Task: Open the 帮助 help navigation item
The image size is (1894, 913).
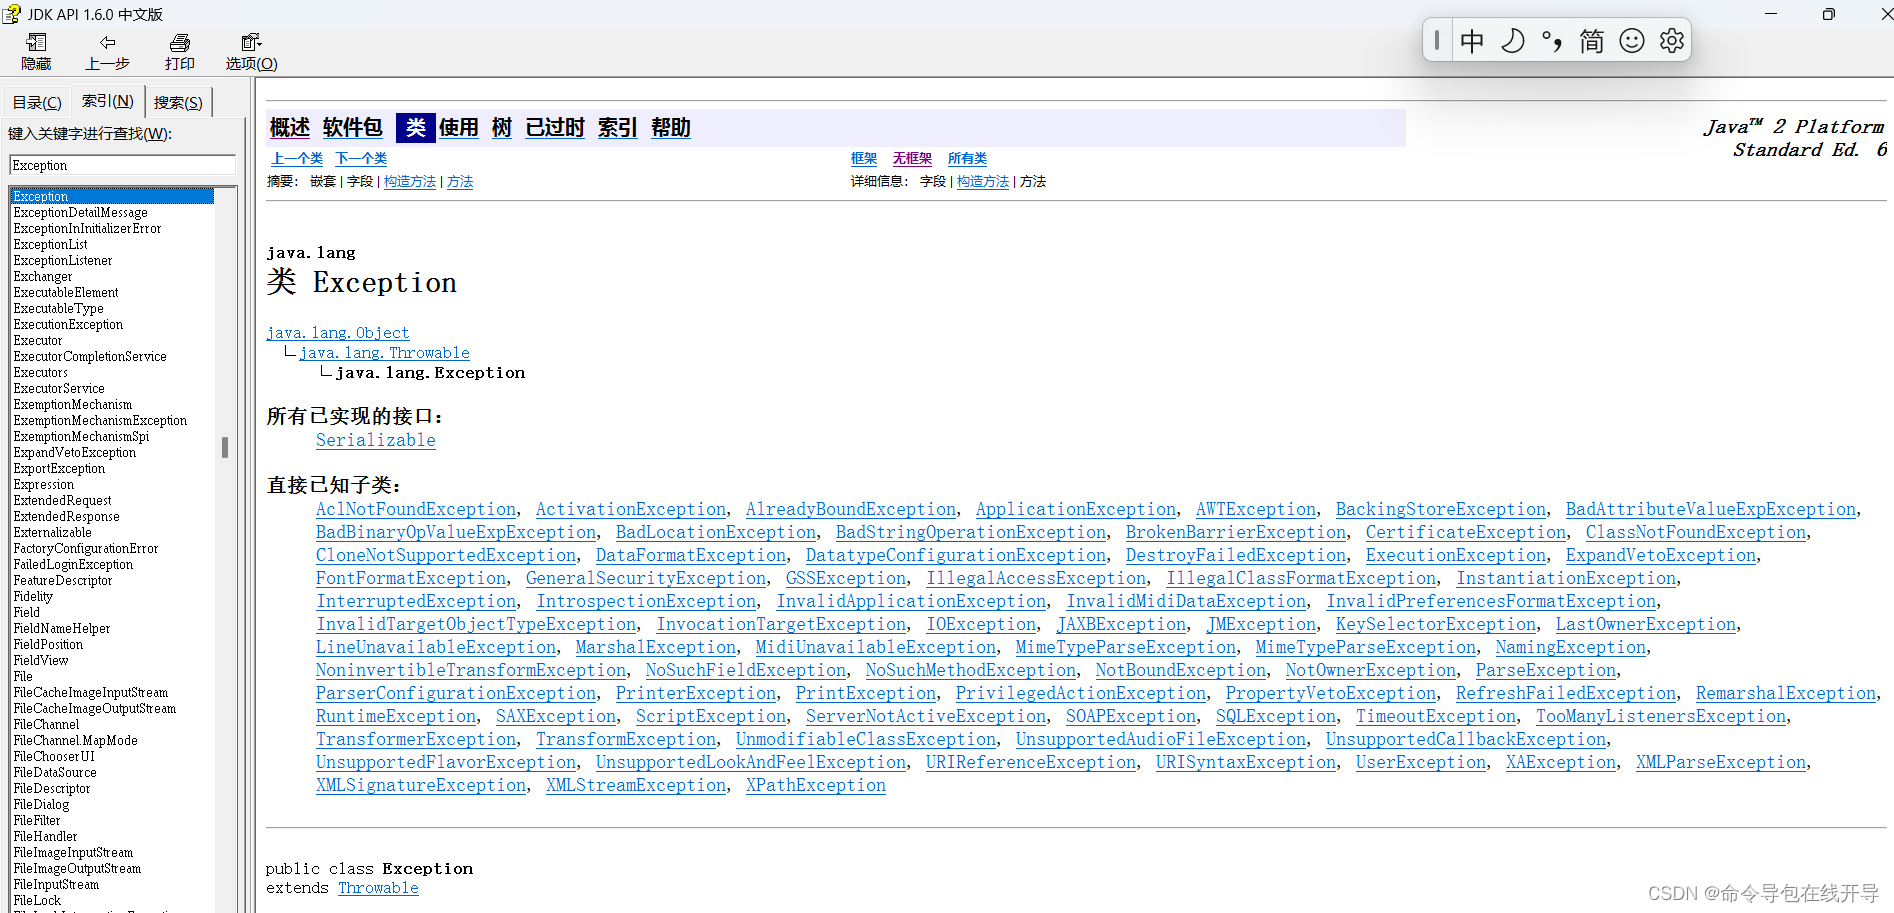Action: pyautogui.click(x=671, y=128)
